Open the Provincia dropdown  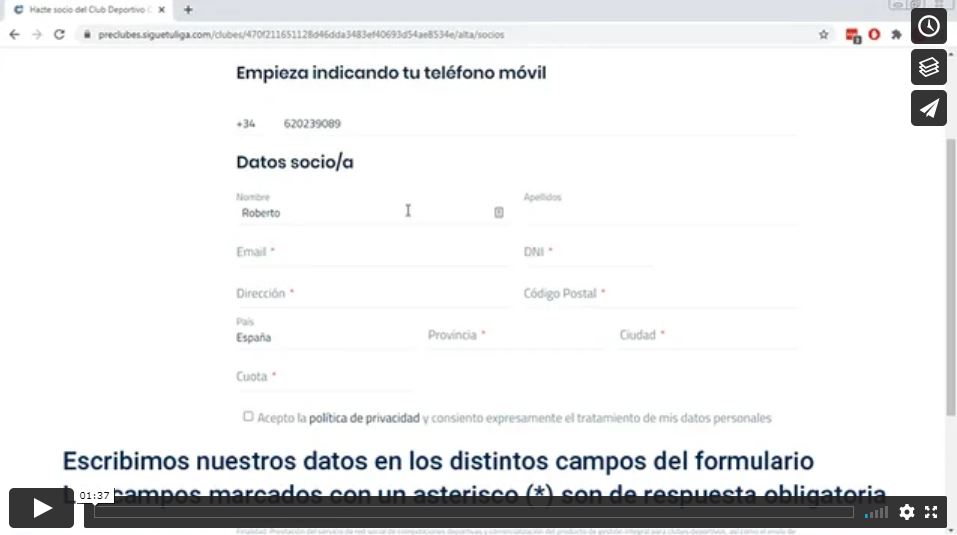[516, 336]
